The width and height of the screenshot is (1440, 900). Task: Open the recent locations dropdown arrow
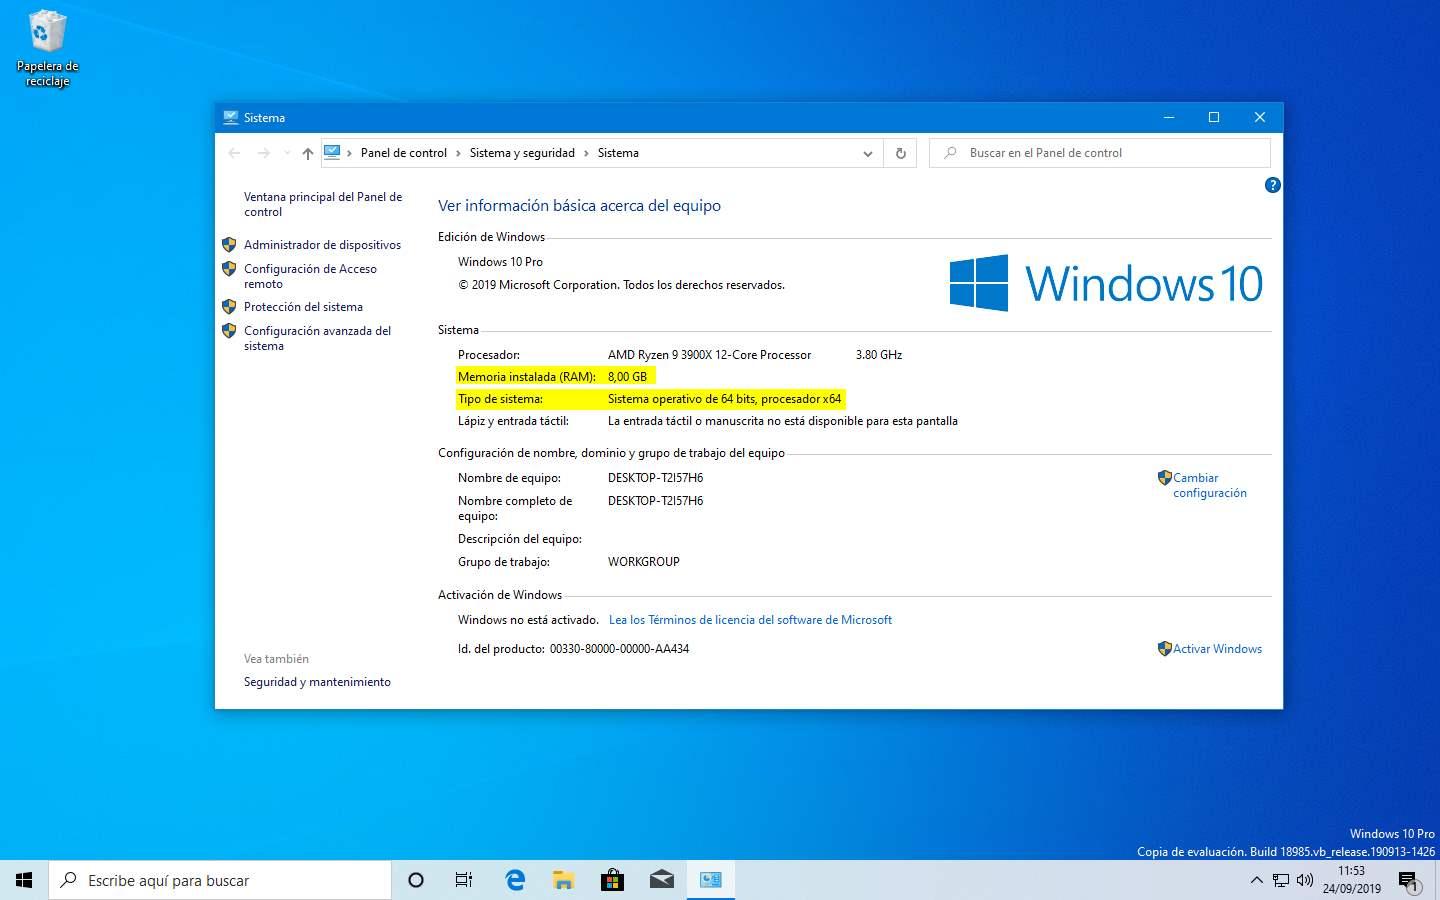point(287,153)
